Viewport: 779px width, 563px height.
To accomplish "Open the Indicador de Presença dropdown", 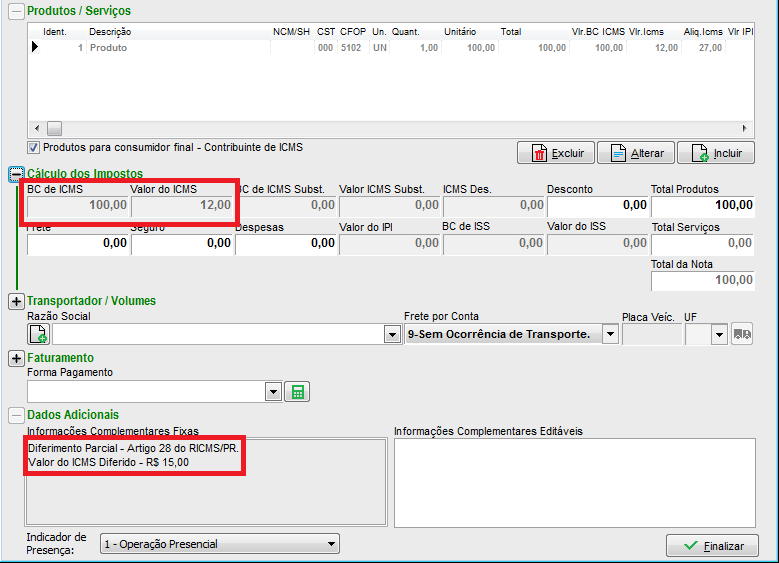I will tap(332, 544).
